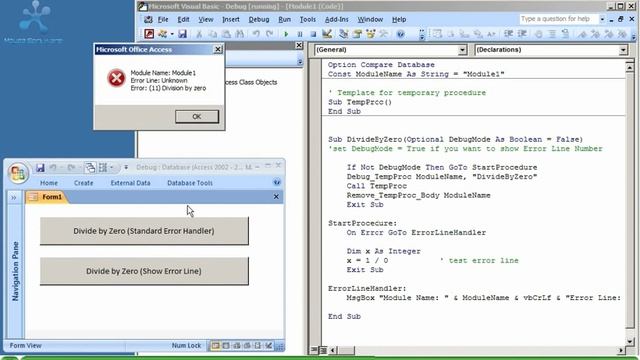This screenshot has height=360, width=640.
Task: Click the View Microsoft Access icon in VBA toolbar
Action: tap(149, 34)
